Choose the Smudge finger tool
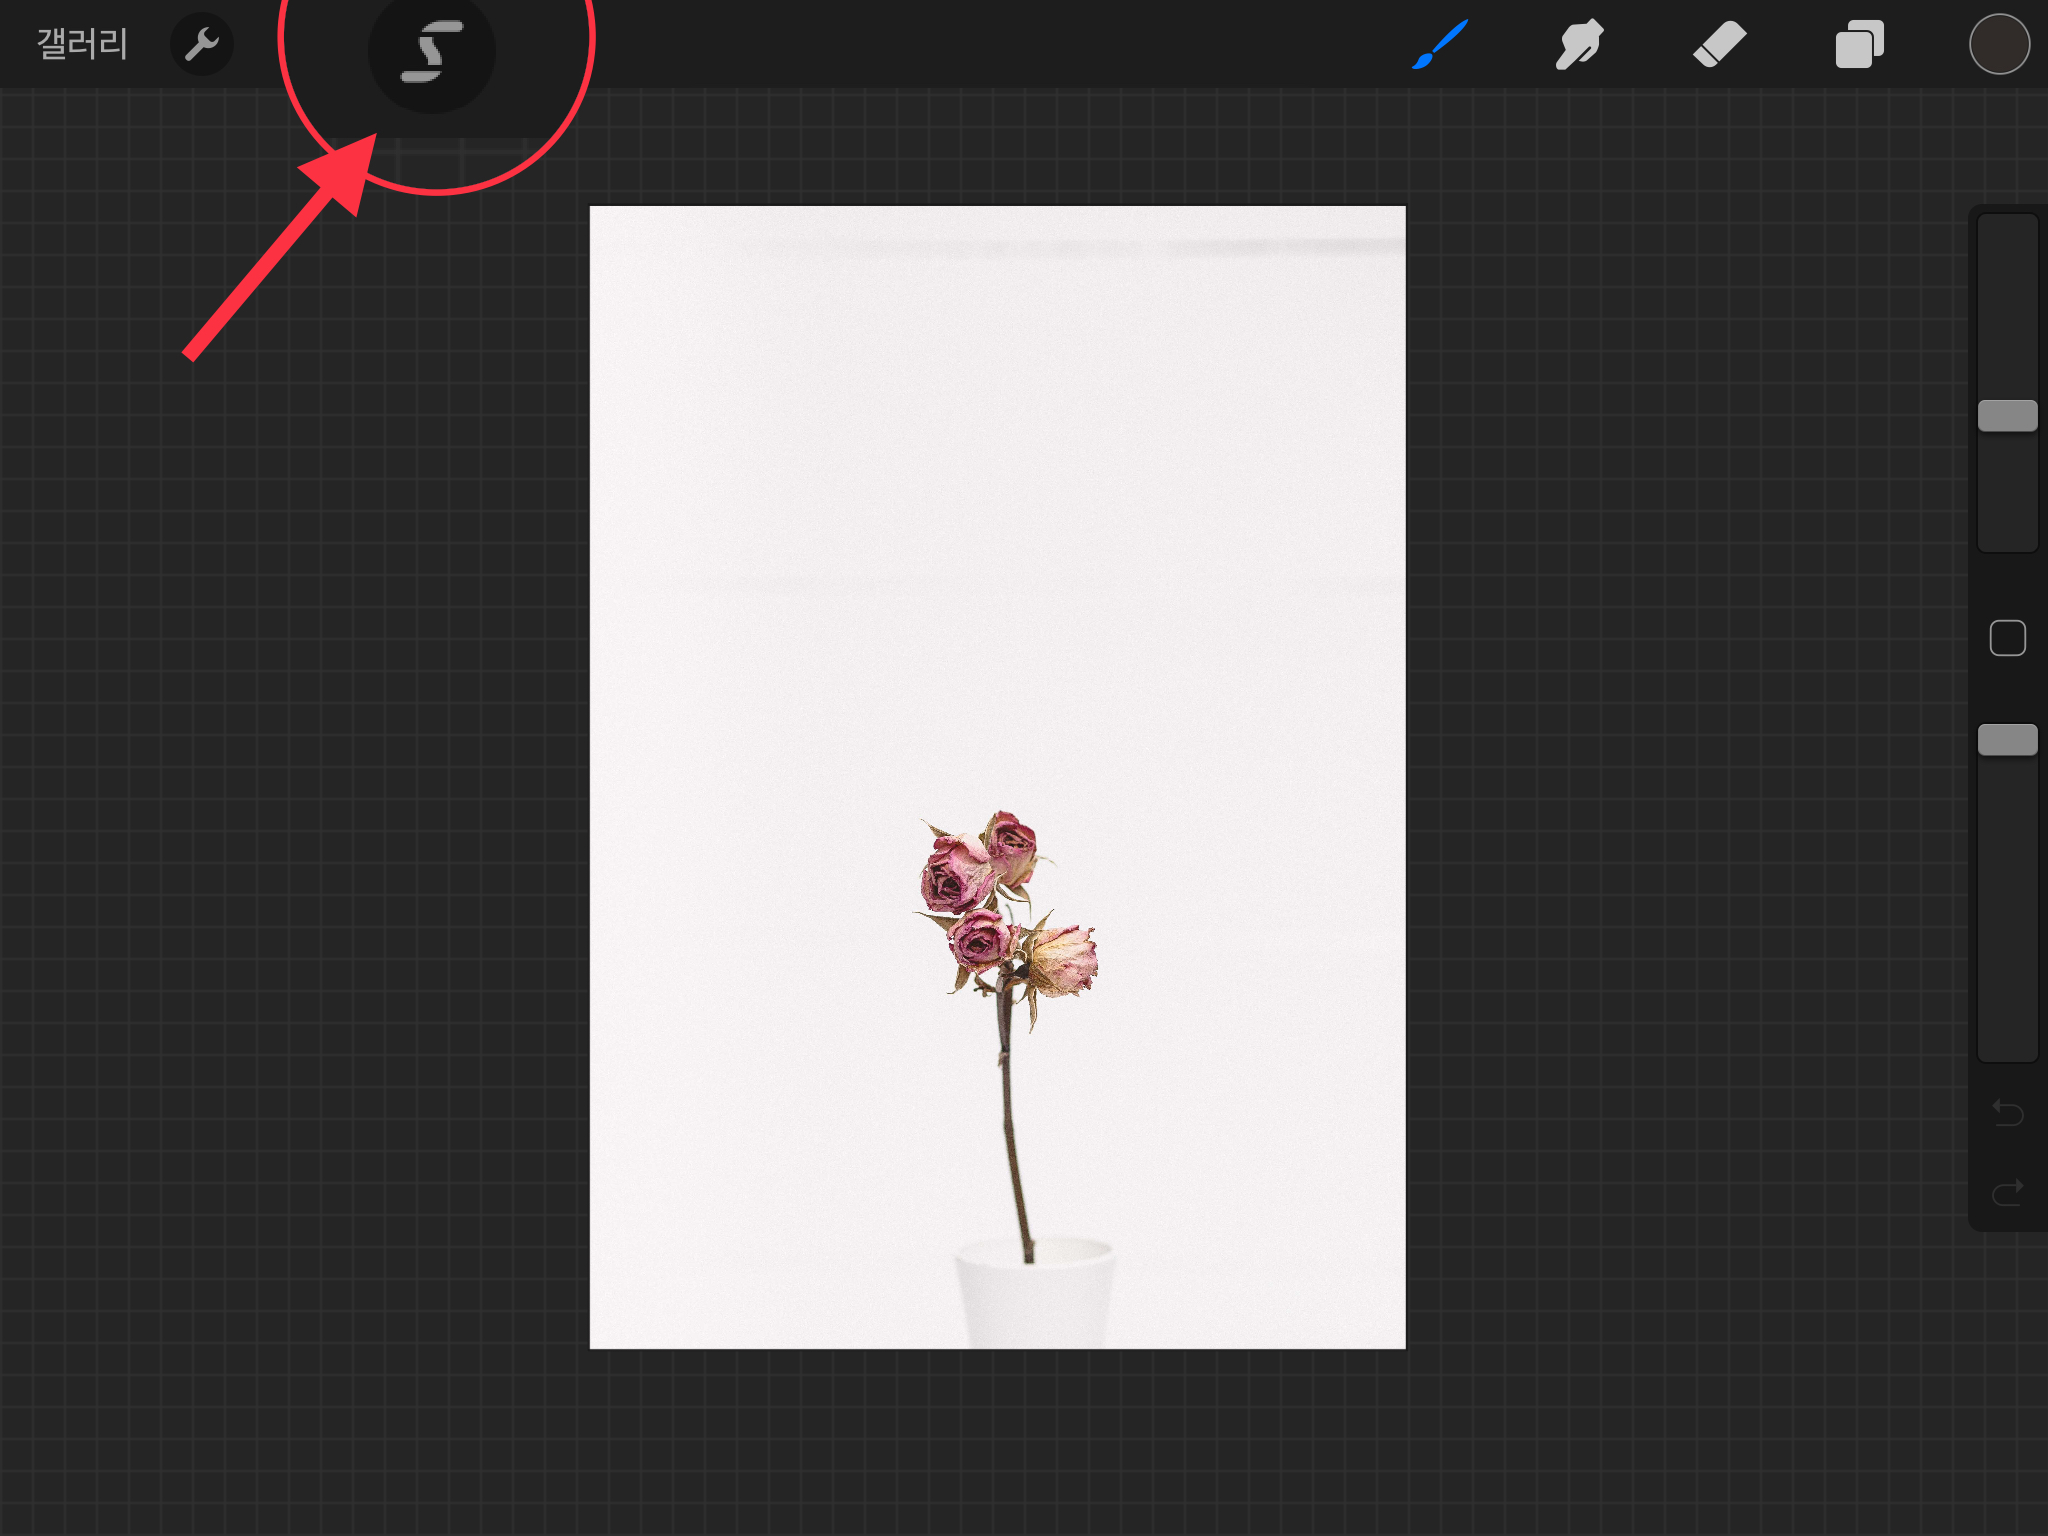Screen dimensions: 2048x1536 pos(1579,44)
